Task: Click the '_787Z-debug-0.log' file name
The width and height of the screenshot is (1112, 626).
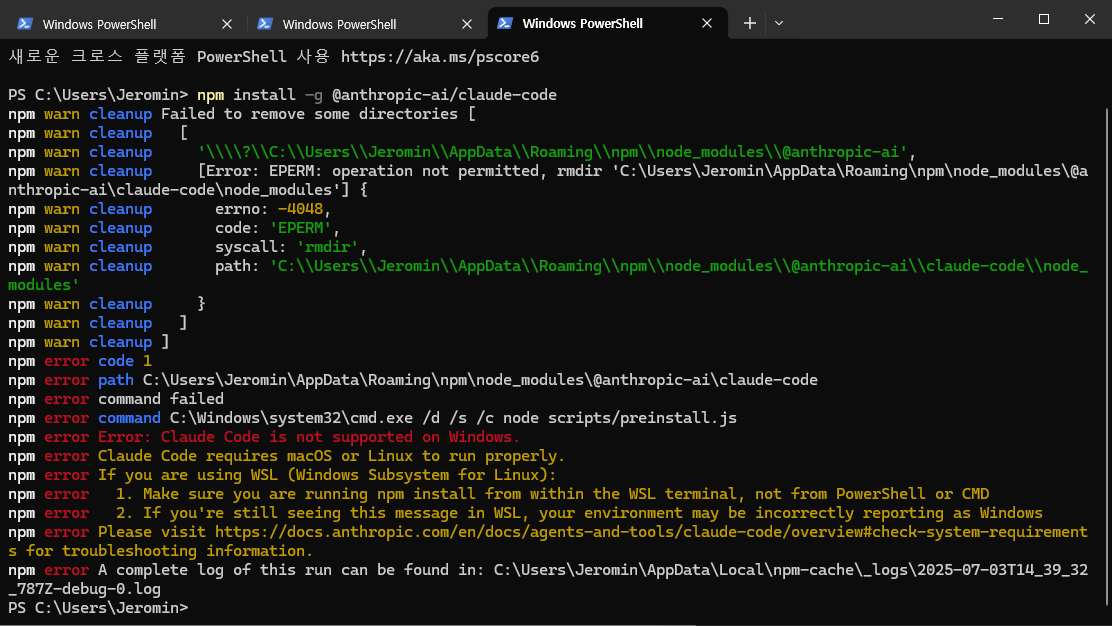Action: [x=84, y=589]
